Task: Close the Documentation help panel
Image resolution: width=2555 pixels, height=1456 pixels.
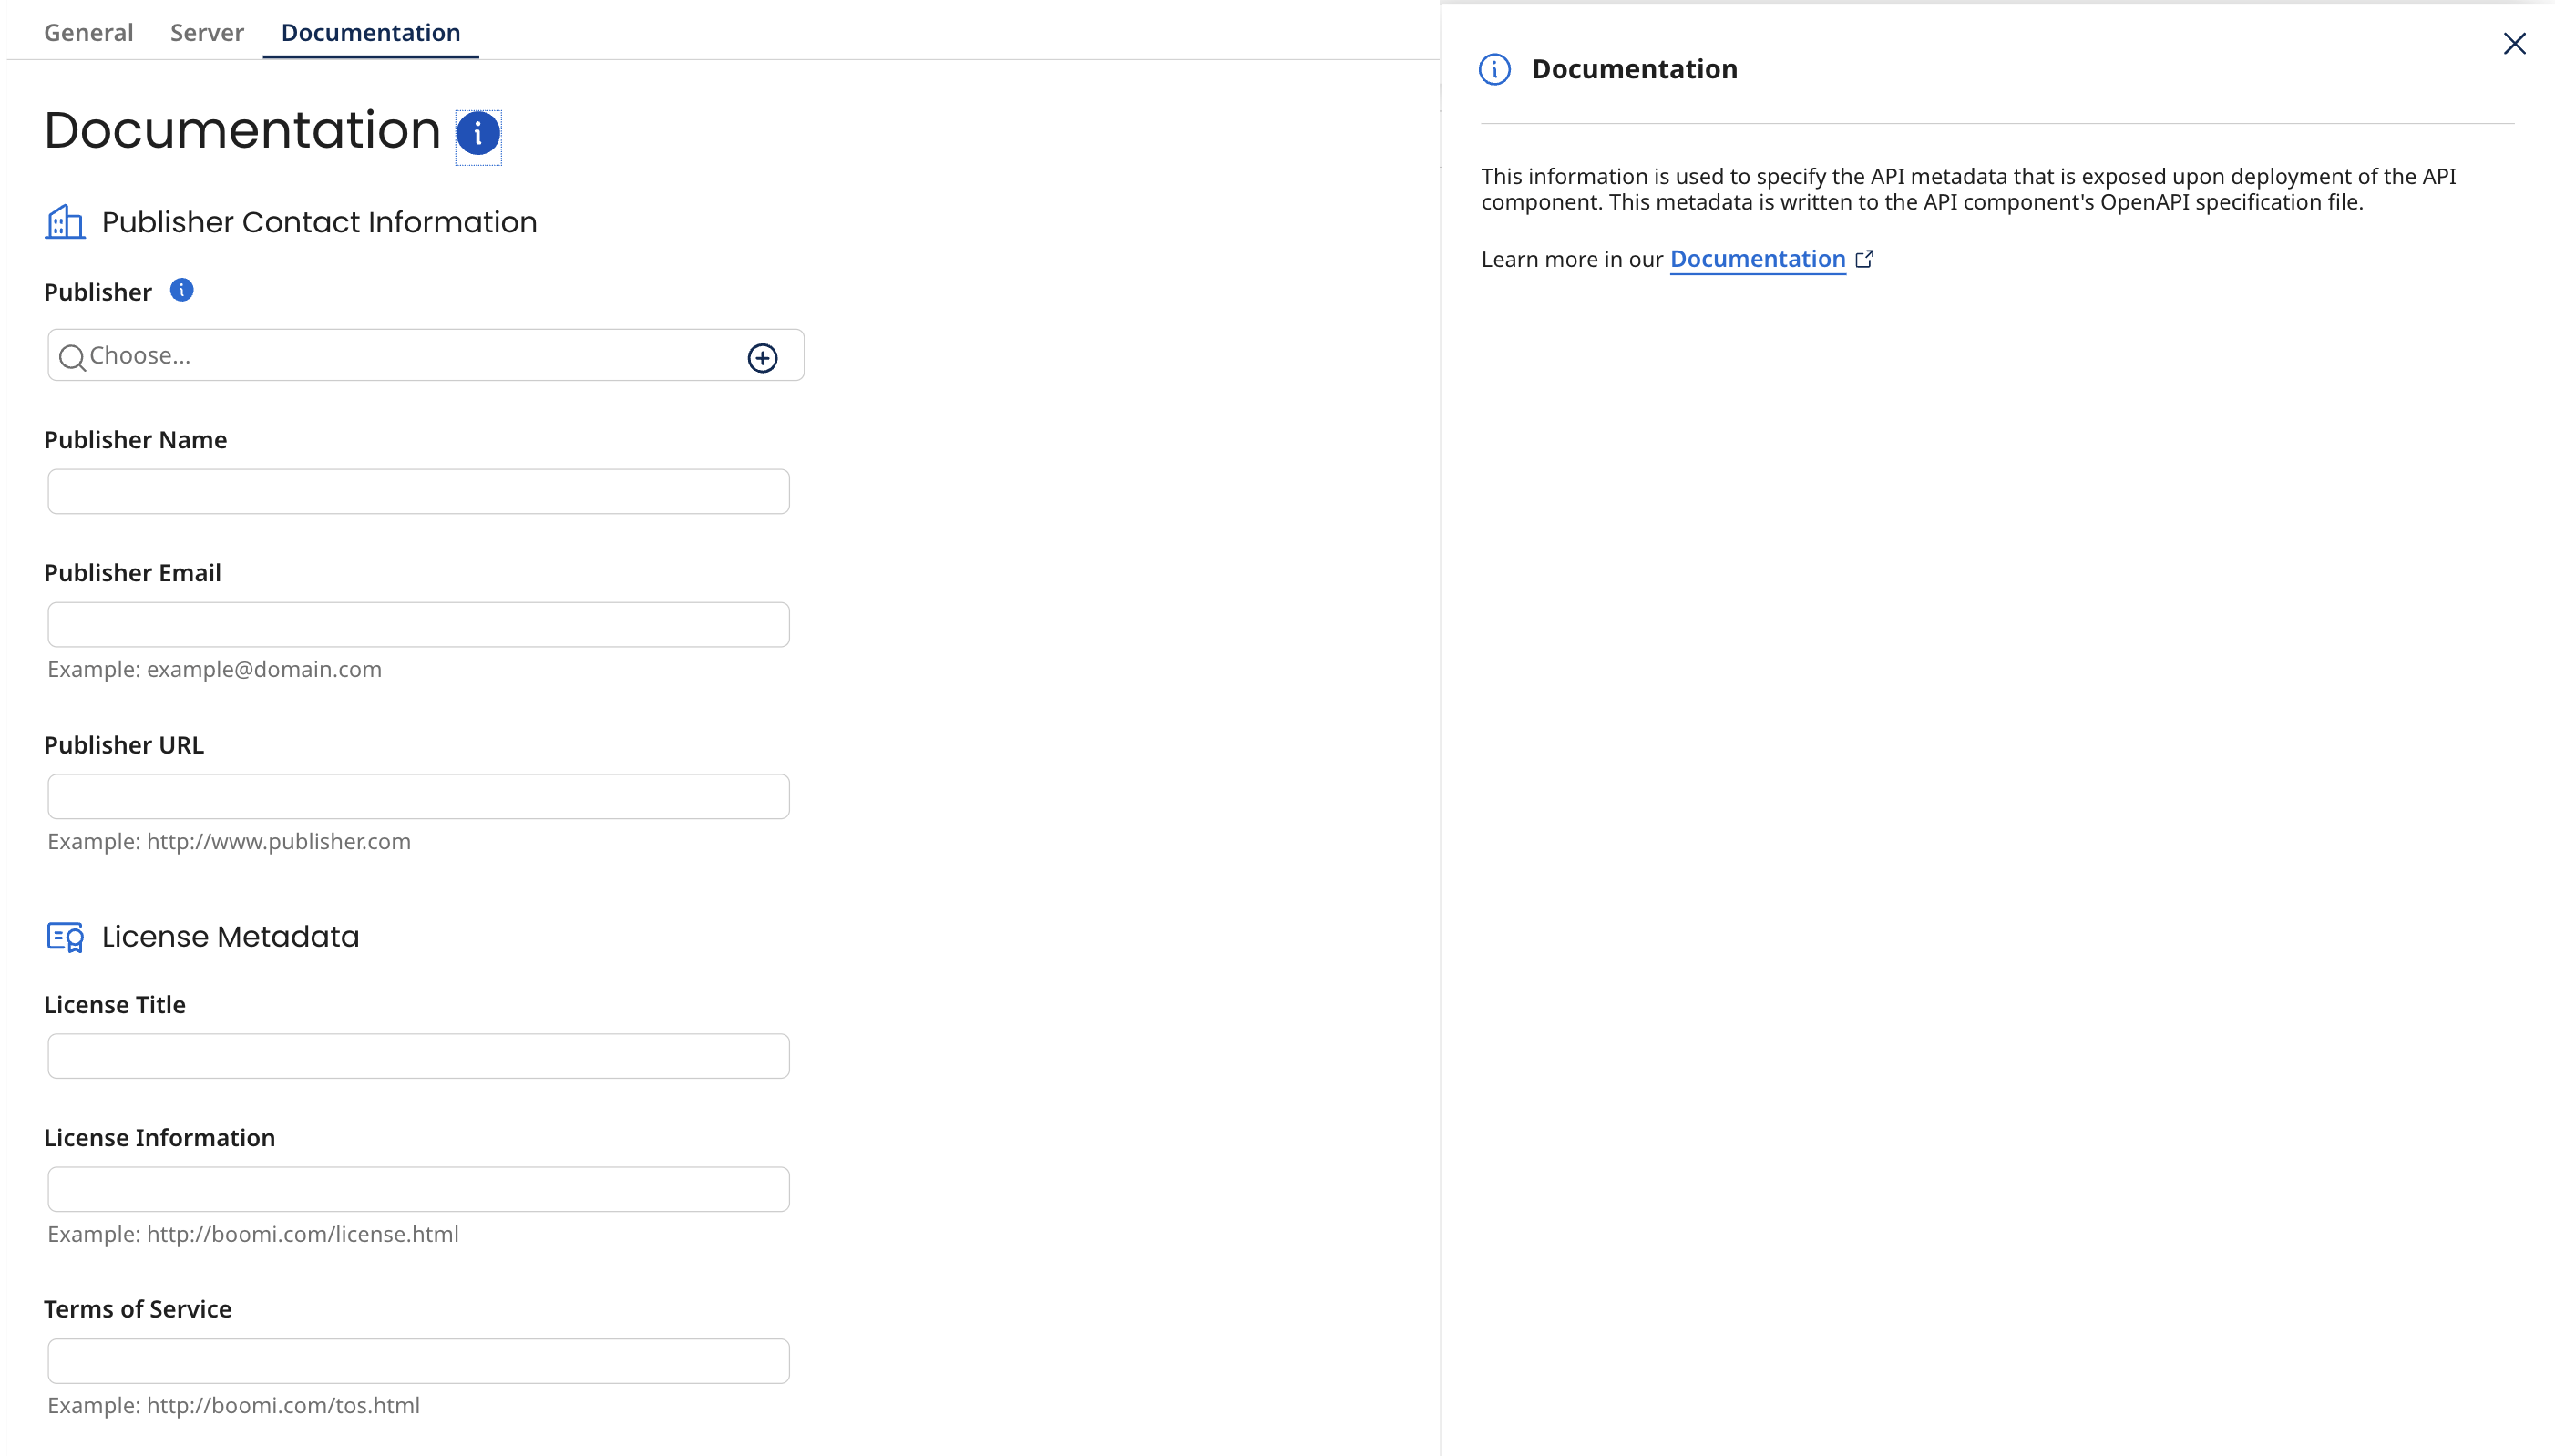Action: point(2513,43)
